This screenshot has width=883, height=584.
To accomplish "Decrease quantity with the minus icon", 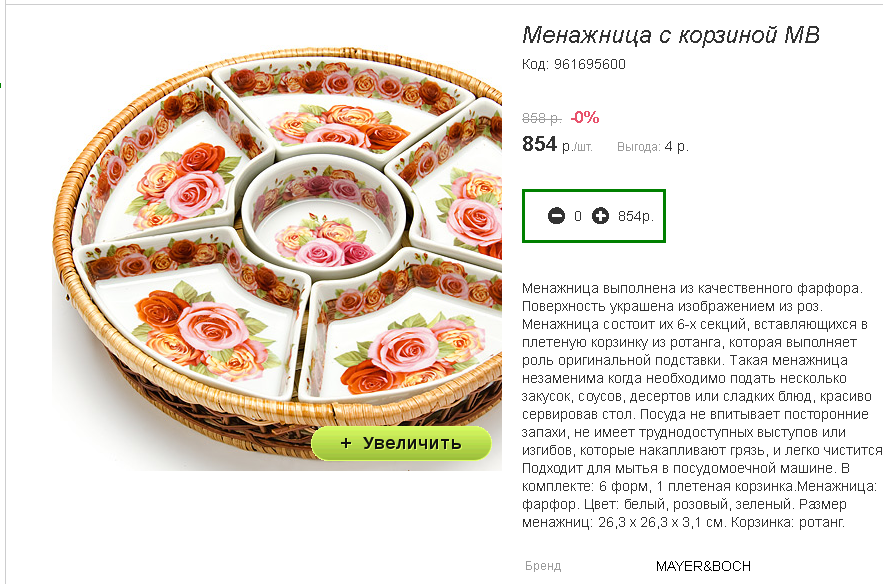I will coord(556,216).
